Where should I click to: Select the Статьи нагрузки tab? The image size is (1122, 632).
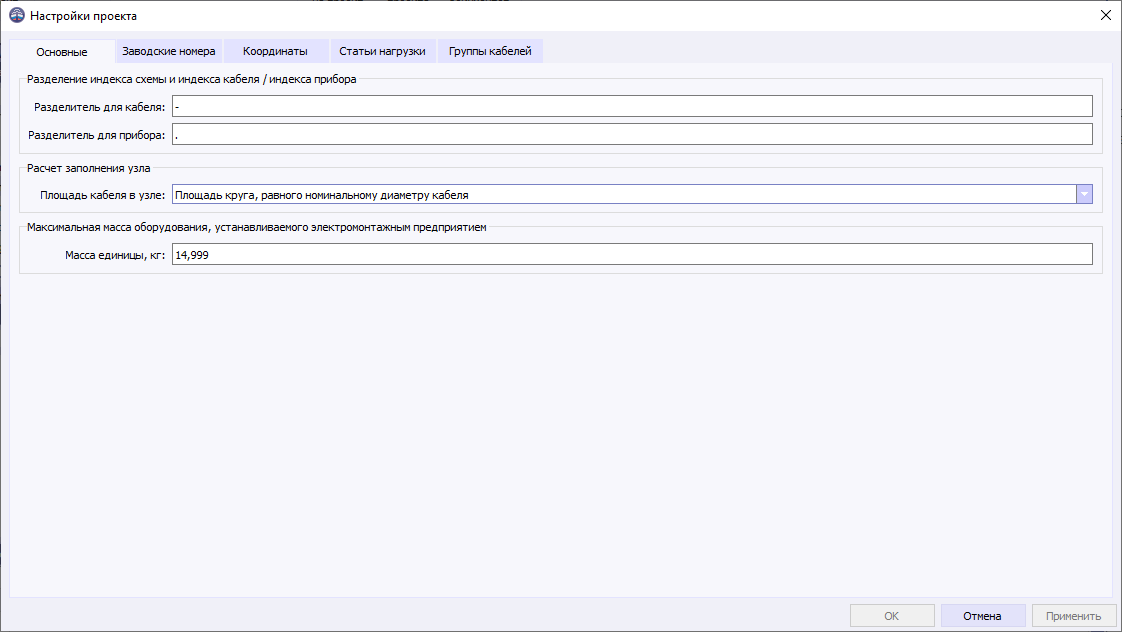point(382,50)
